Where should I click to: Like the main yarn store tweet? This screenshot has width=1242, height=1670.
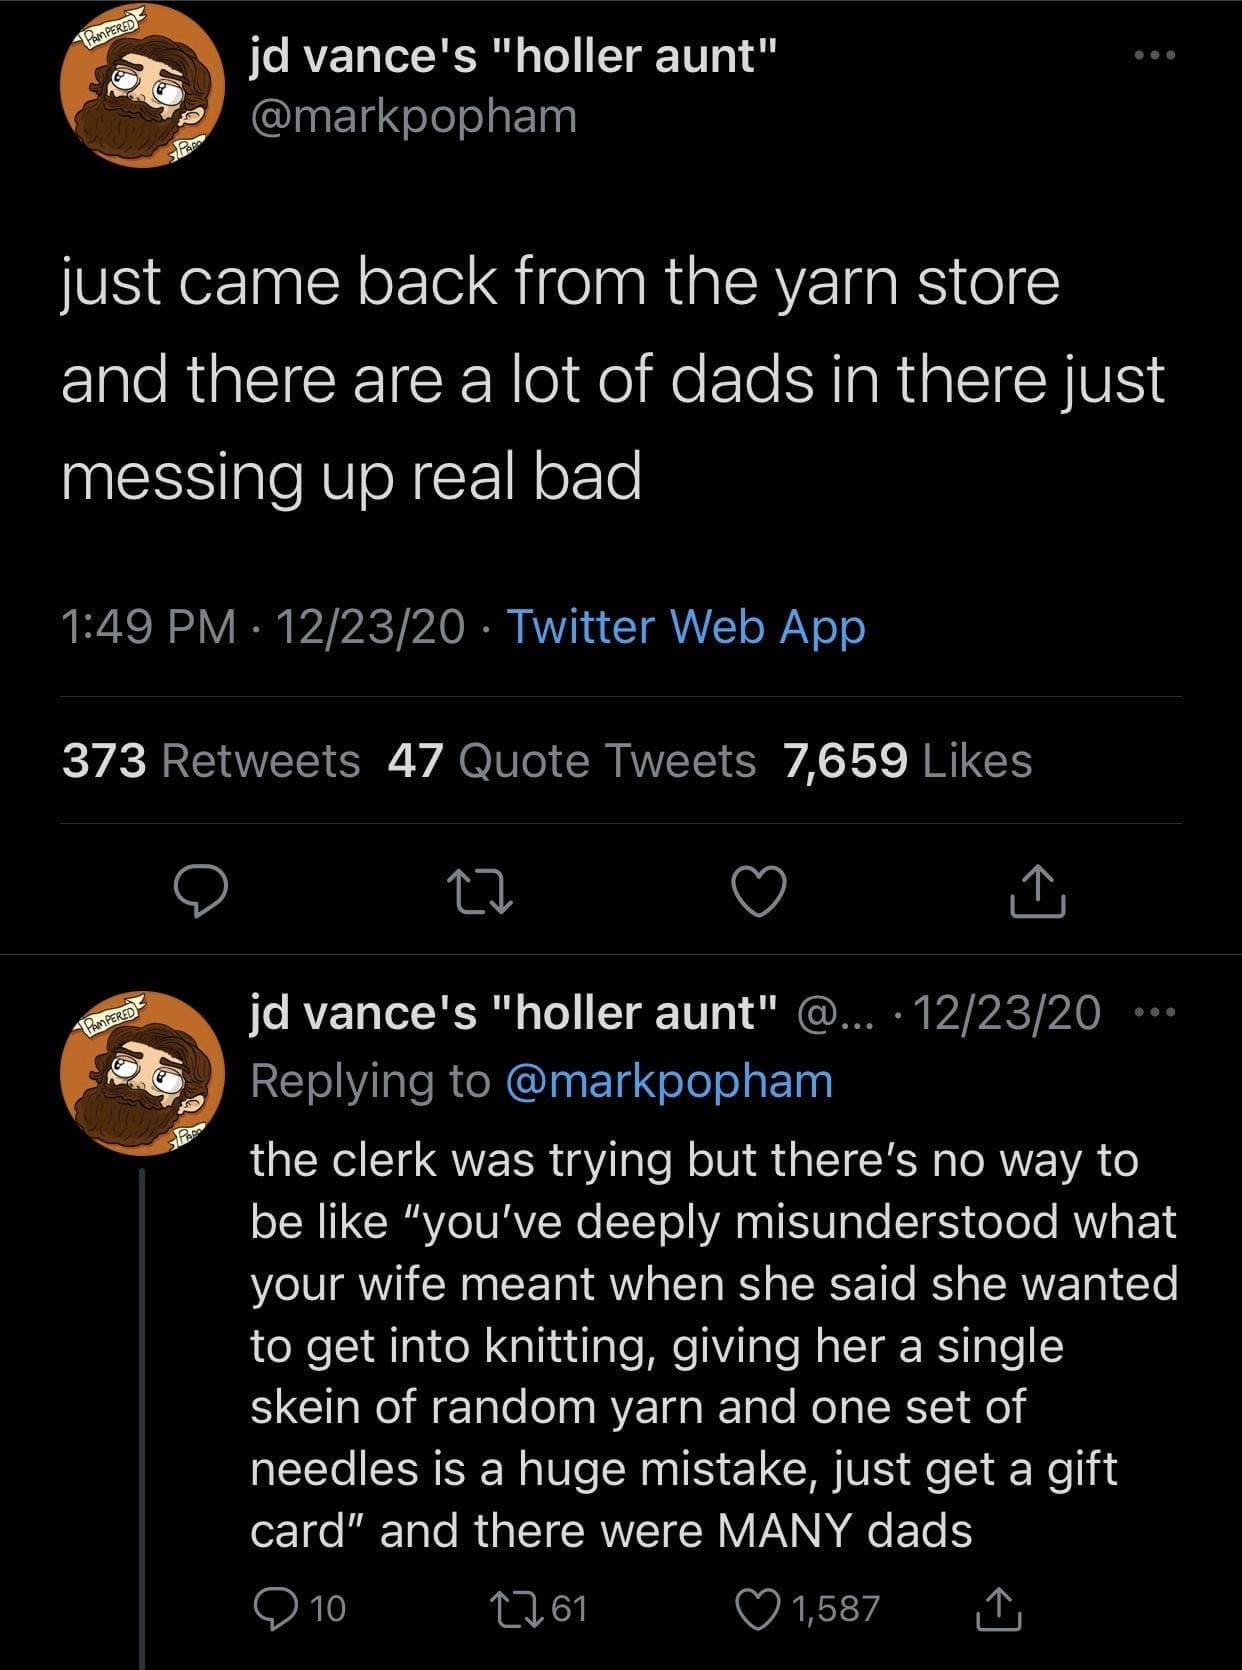(x=760, y=891)
